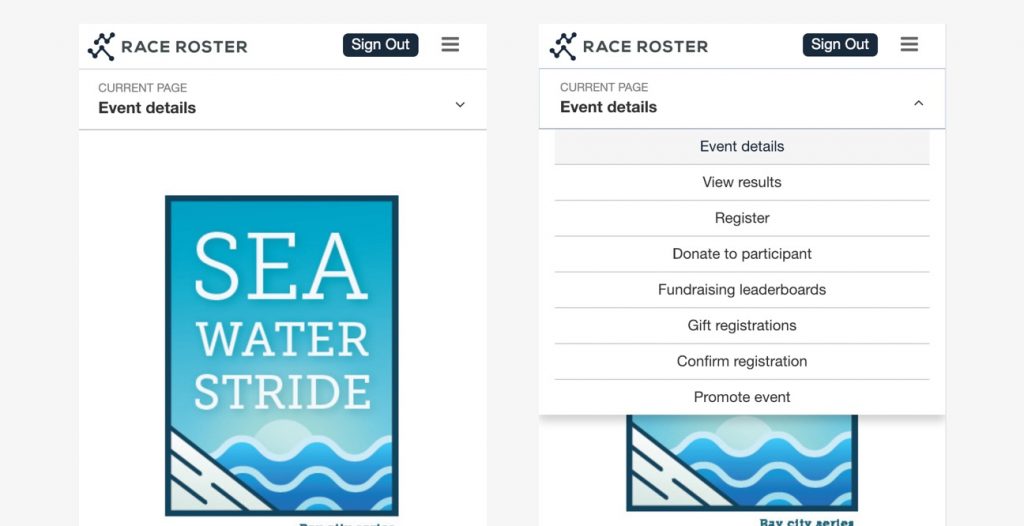Select Confirm registration option
This screenshot has width=1024, height=526.
(741, 362)
